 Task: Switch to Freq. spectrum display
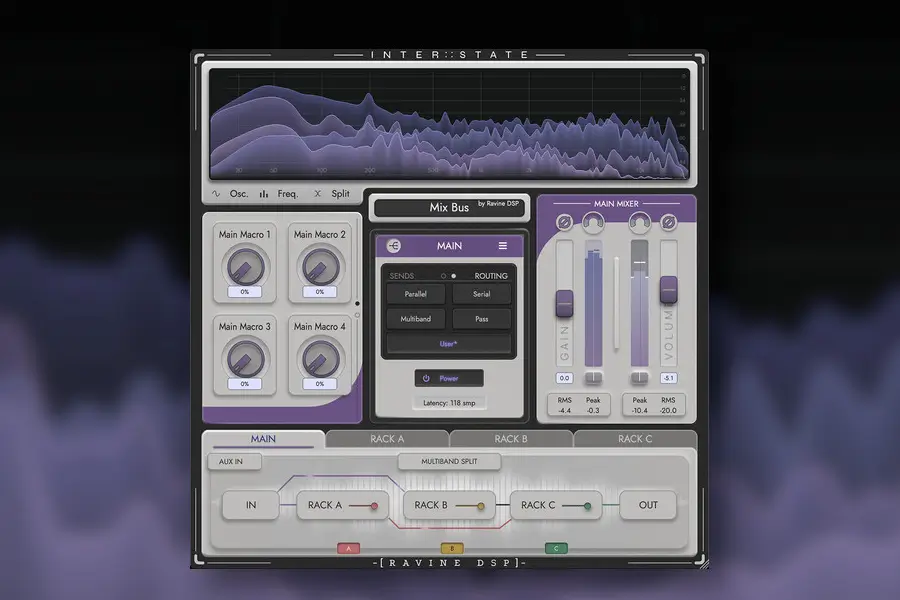(x=278, y=194)
